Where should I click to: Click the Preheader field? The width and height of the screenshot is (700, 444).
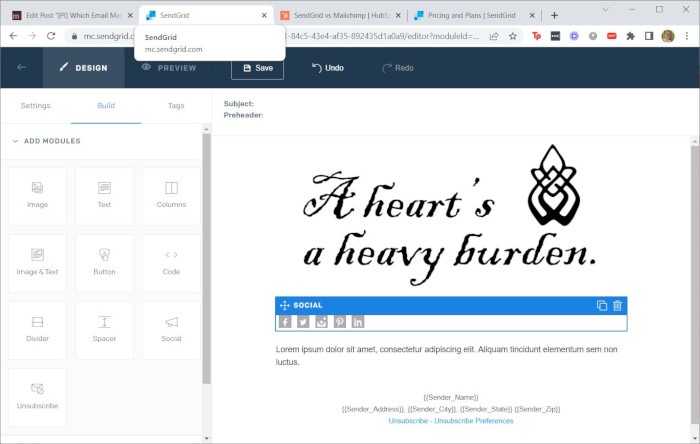pyautogui.click(x=243, y=115)
